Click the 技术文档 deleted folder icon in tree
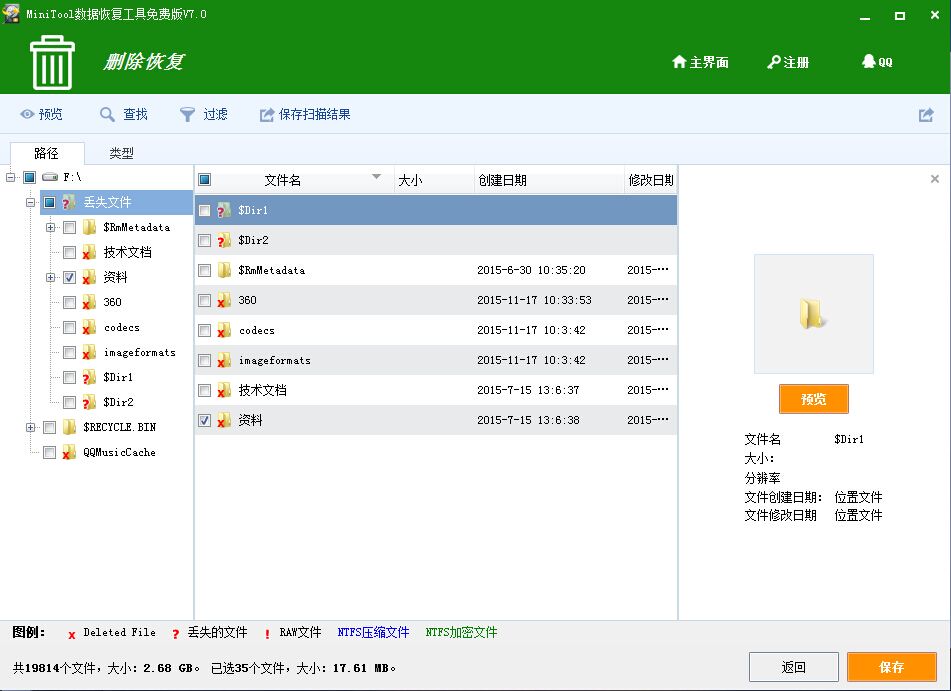The width and height of the screenshot is (951, 691). coord(89,252)
